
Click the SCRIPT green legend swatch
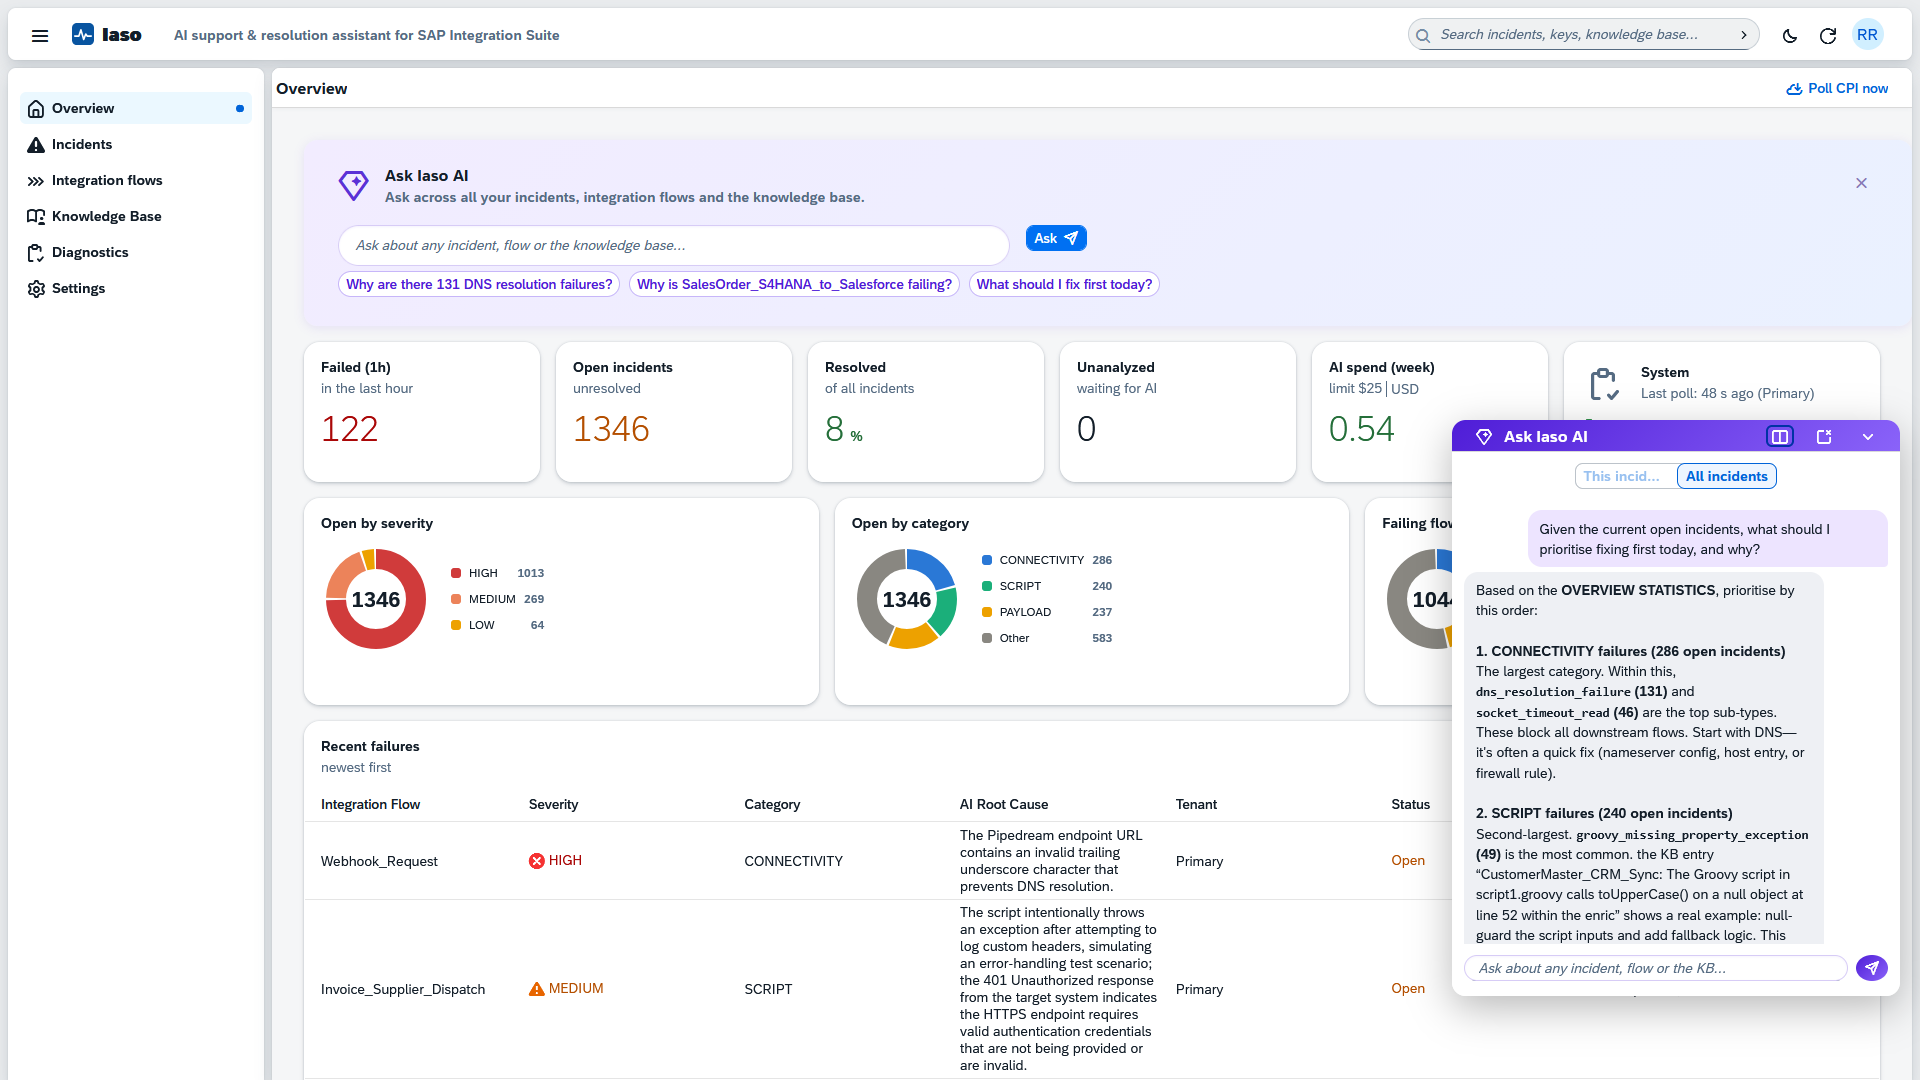pyautogui.click(x=987, y=586)
